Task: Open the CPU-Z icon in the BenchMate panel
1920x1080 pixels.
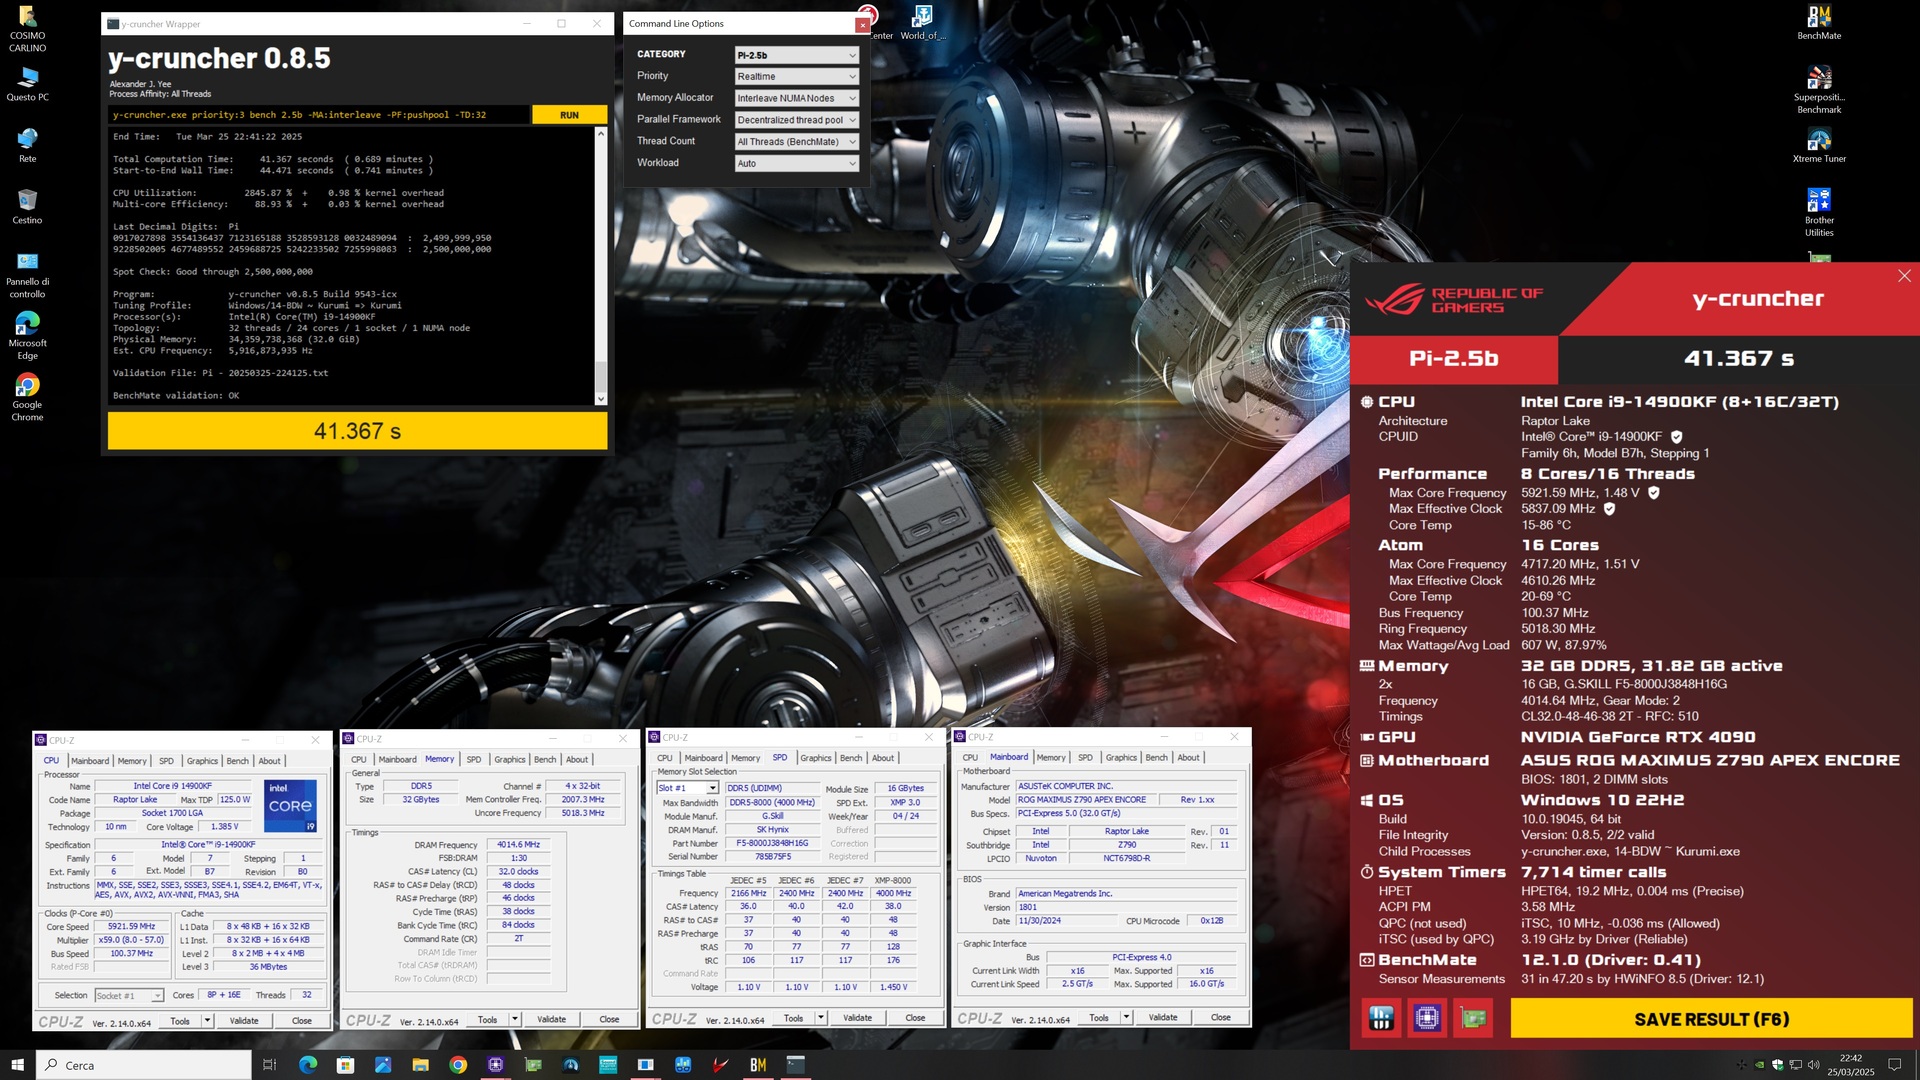Action: (x=1427, y=1019)
